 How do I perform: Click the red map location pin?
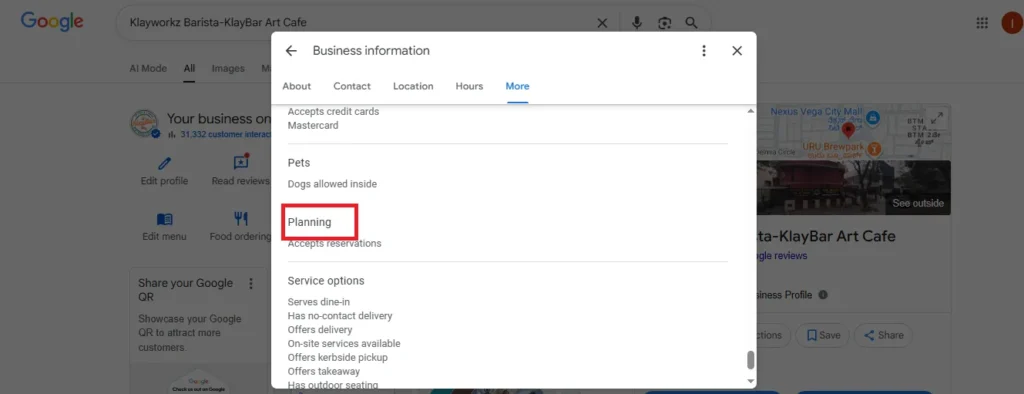849,131
